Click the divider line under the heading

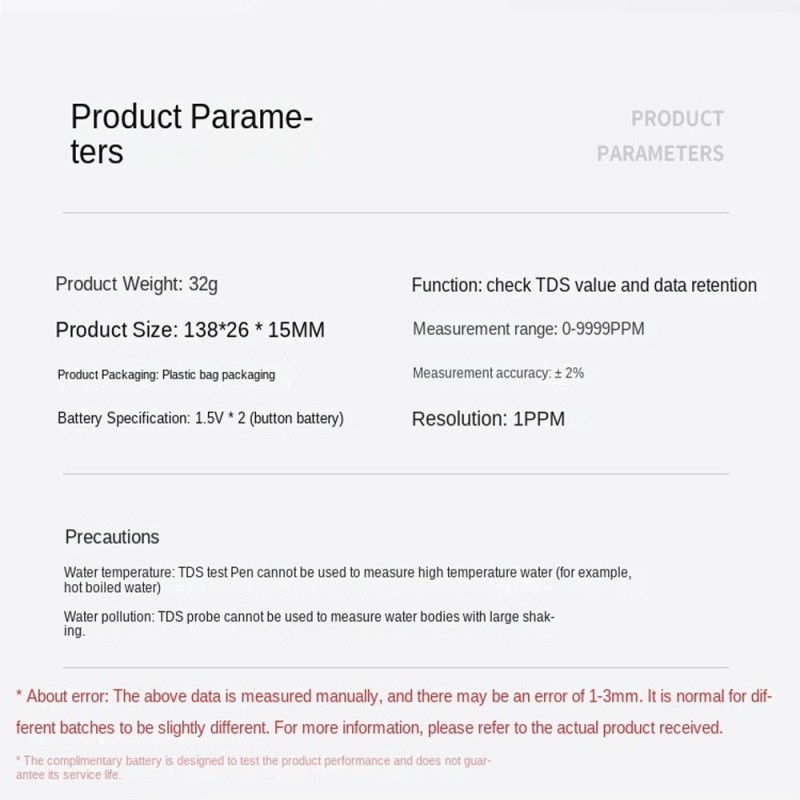pyautogui.click(x=396, y=213)
